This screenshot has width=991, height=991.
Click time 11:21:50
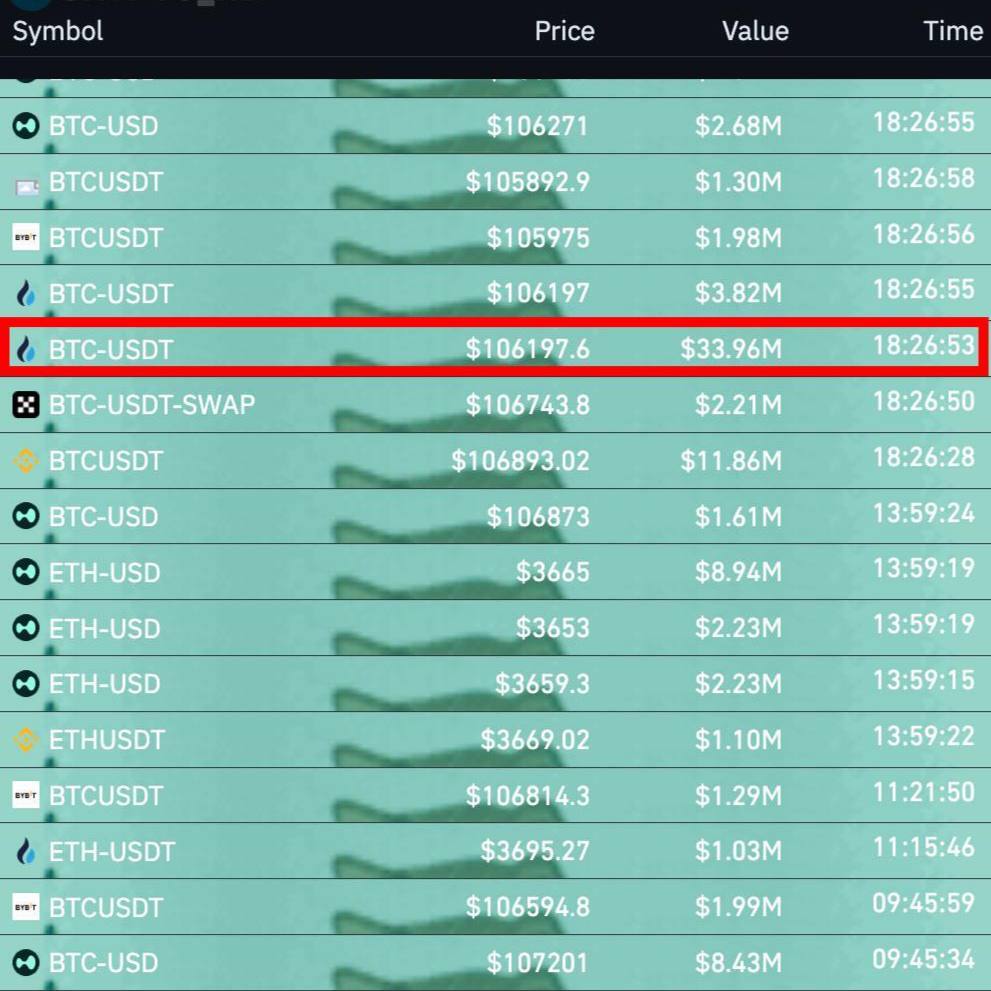[923, 792]
